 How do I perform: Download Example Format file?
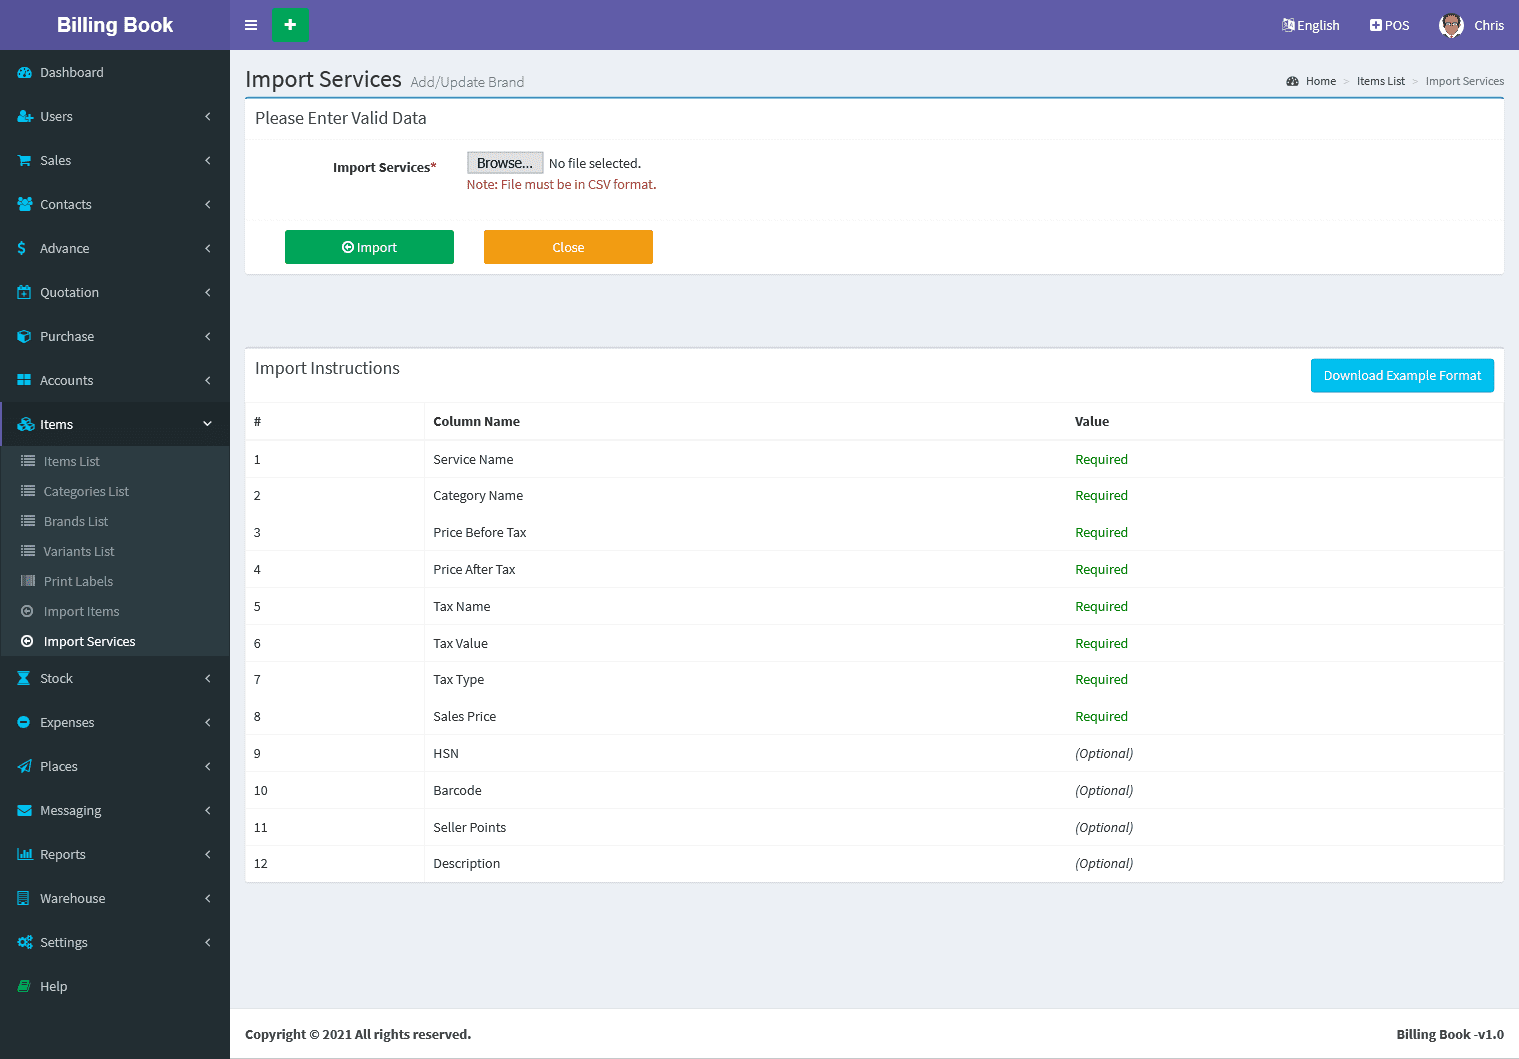tap(1402, 376)
